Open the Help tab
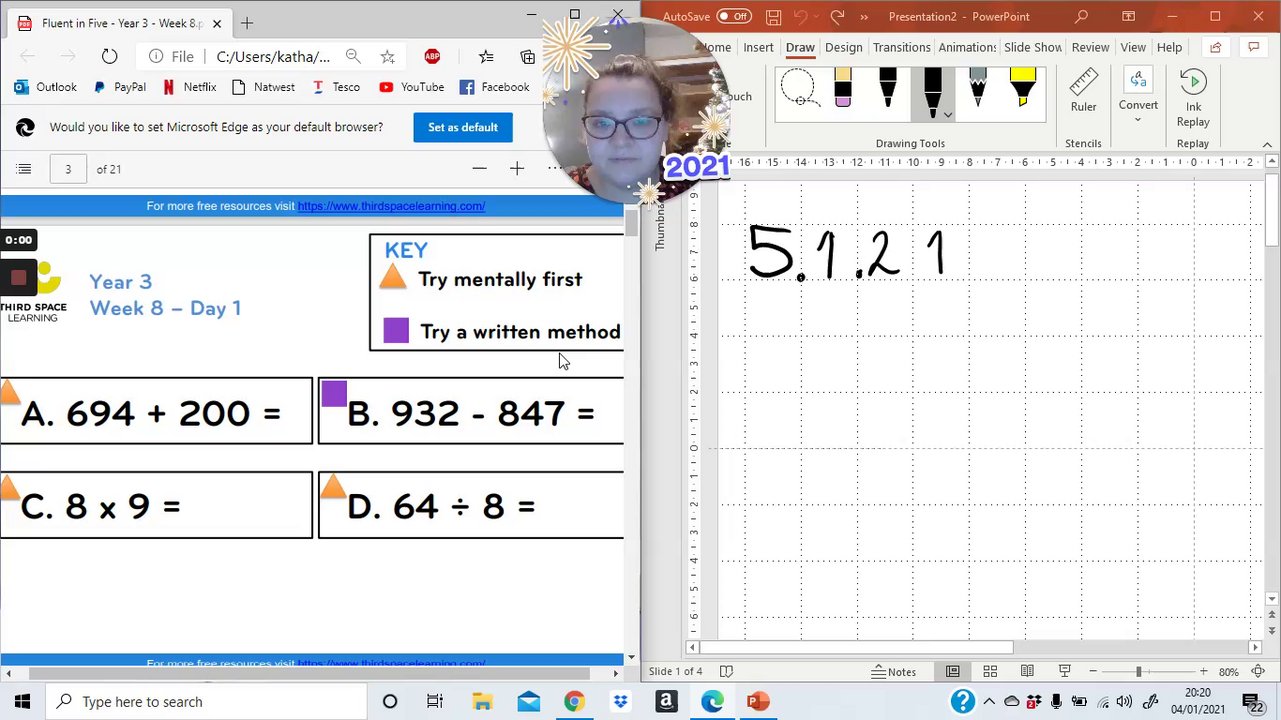 point(1169,47)
